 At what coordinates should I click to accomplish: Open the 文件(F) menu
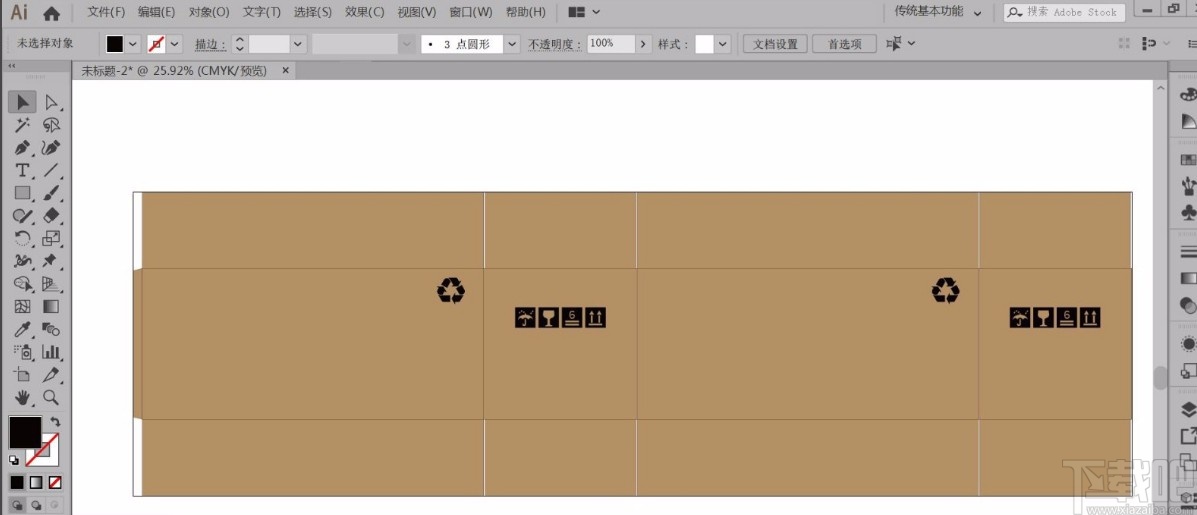tap(106, 12)
